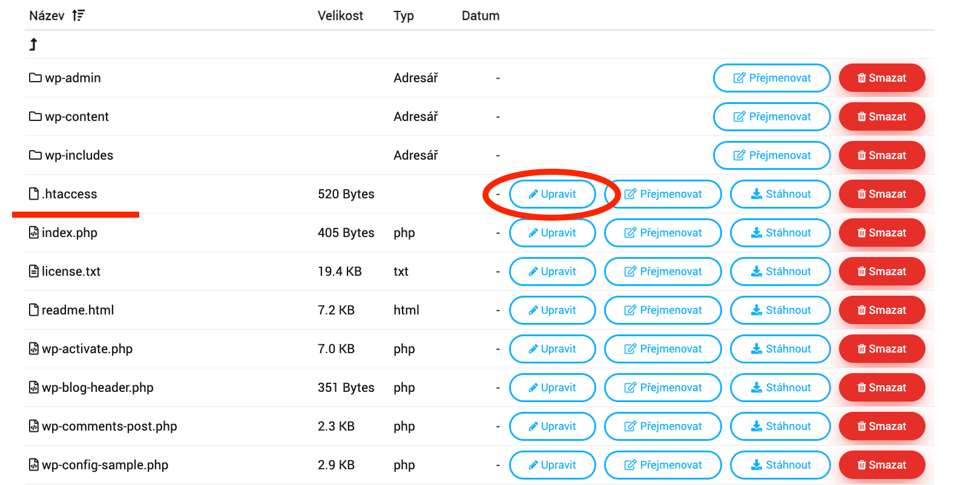Viewport: 960px width, 485px height.
Task: Delete the wp-admin folder with Smazat
Action: coord(882,78)
